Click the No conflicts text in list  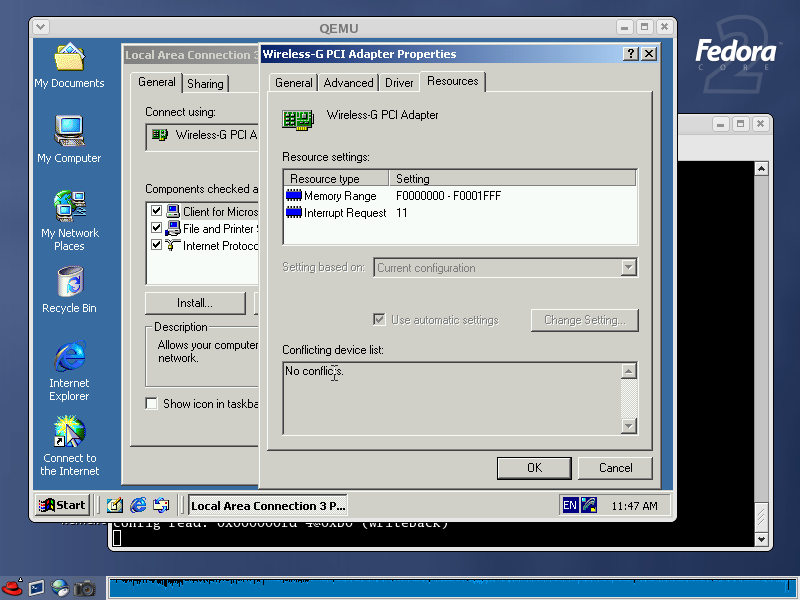314,371
